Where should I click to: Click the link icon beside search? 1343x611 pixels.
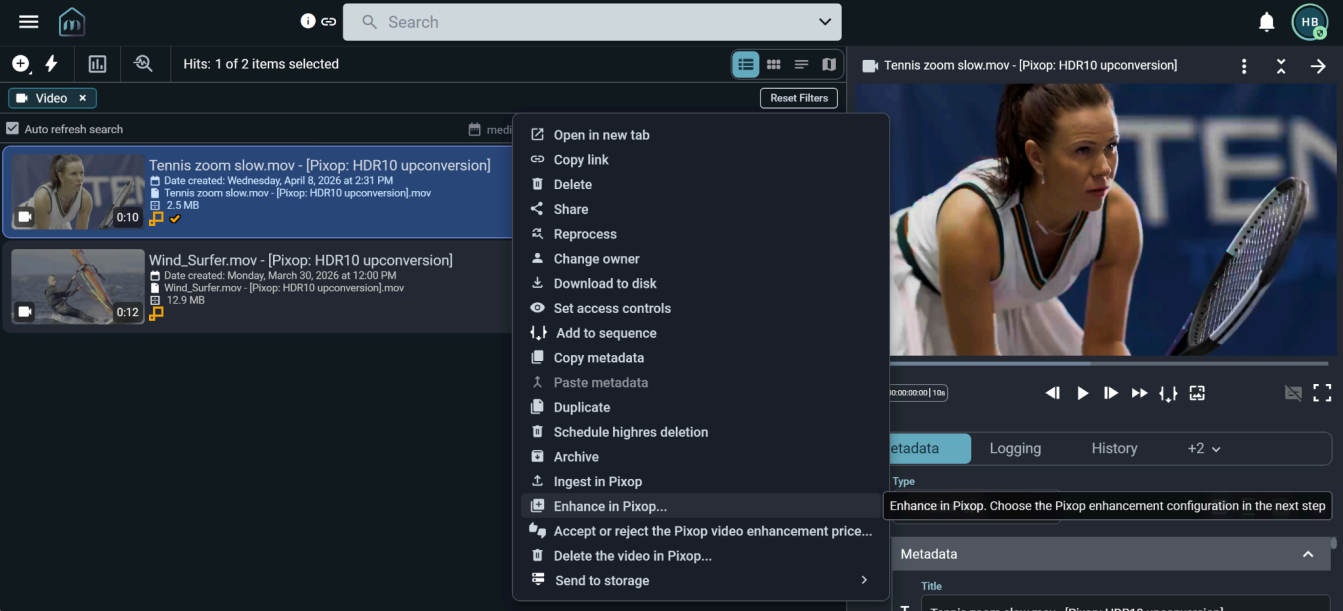tap(328, 21)
